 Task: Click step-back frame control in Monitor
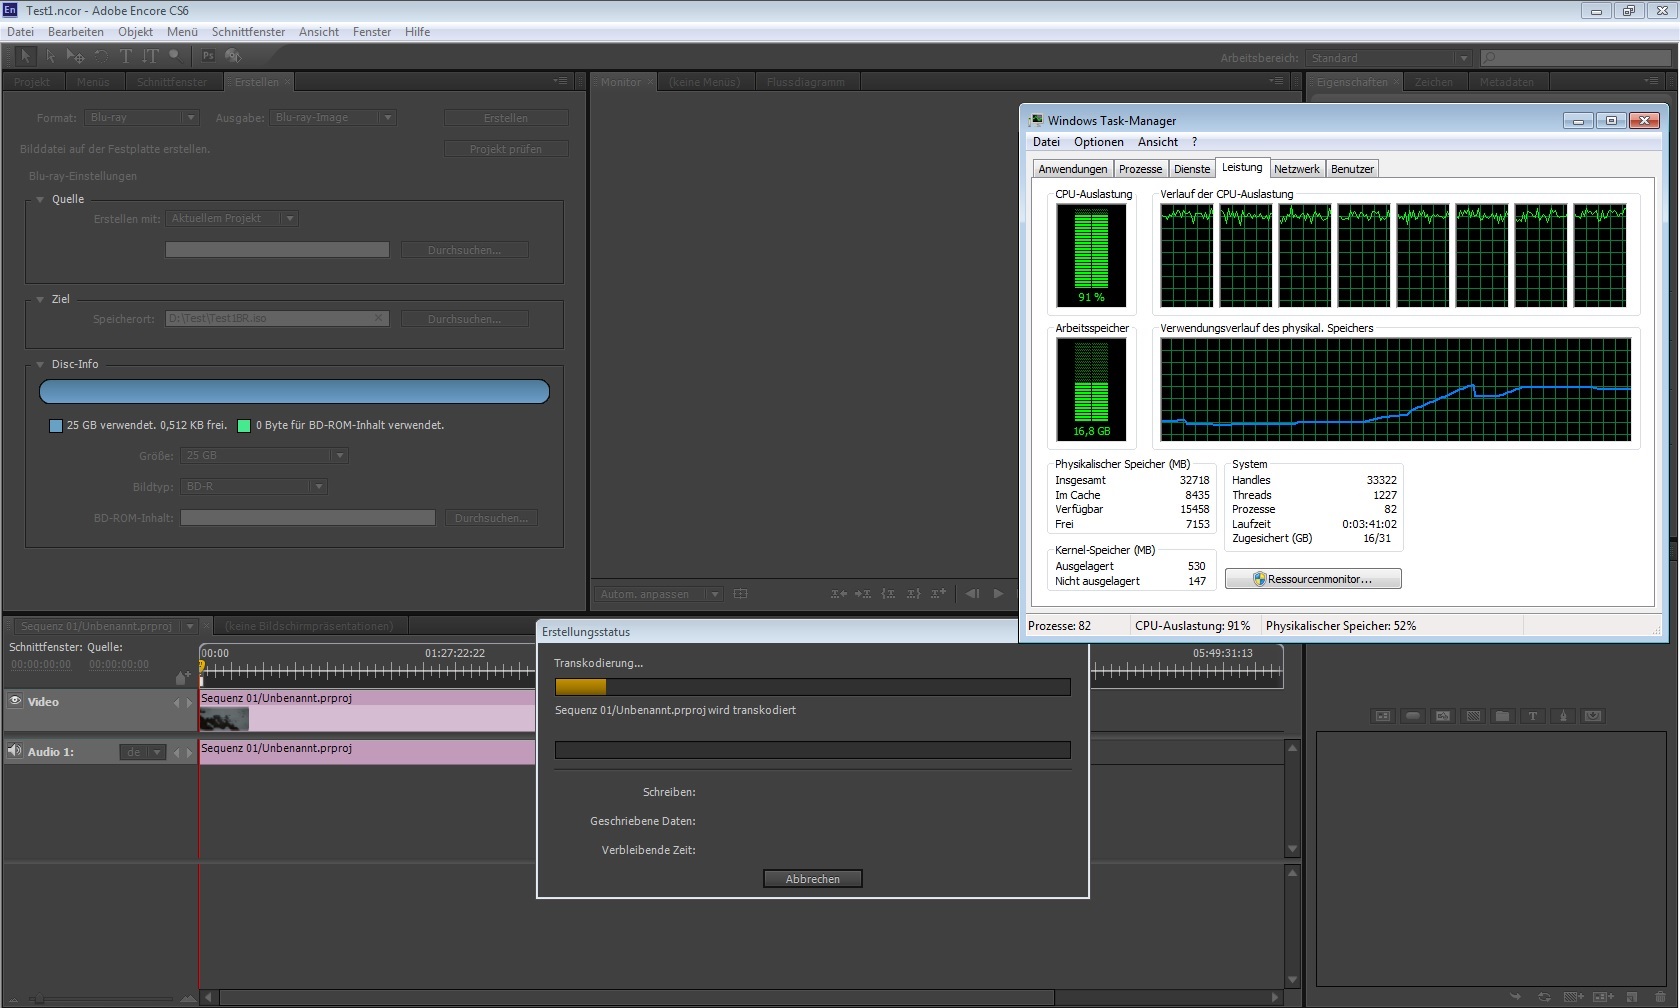coord(972,594)
